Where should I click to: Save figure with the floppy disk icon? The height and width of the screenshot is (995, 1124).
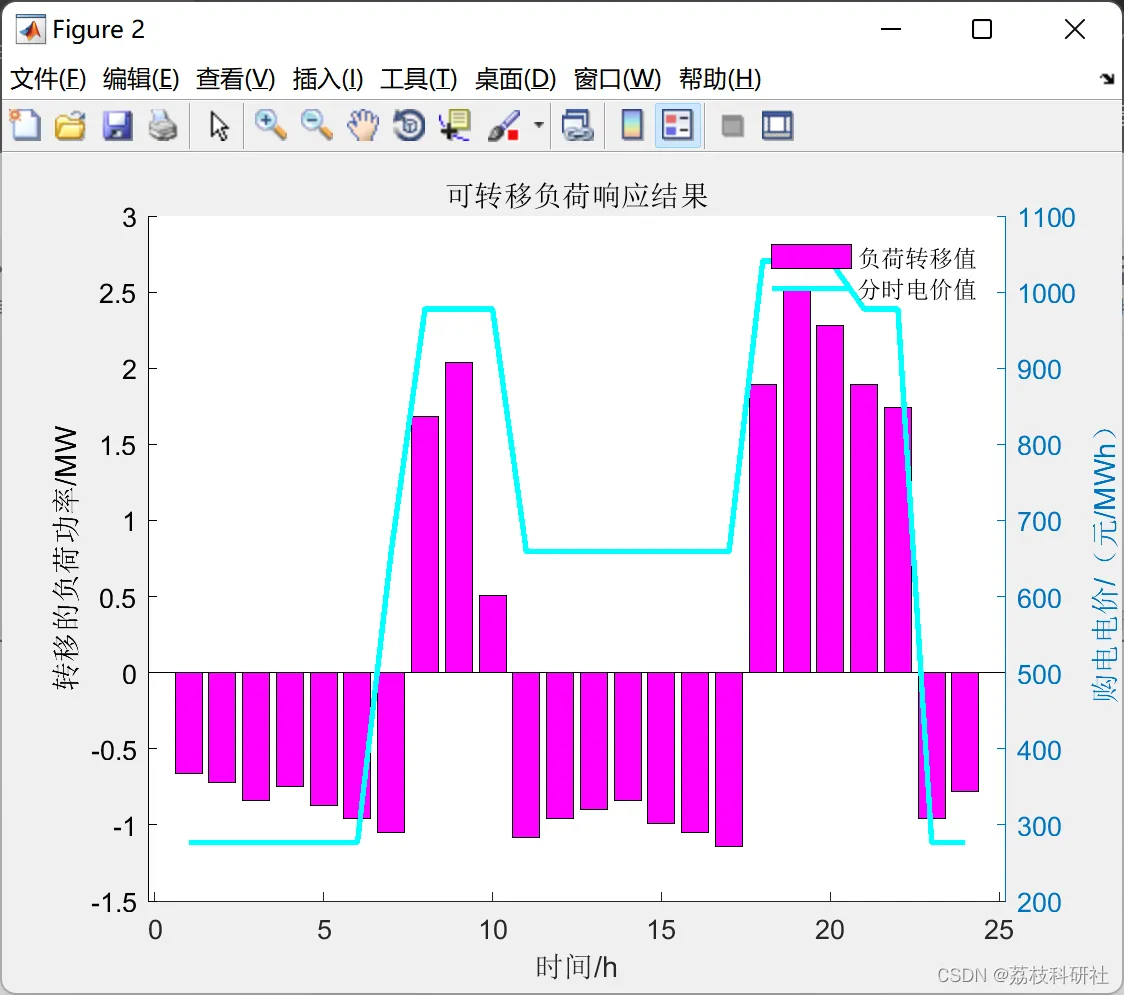click(117, 125)
